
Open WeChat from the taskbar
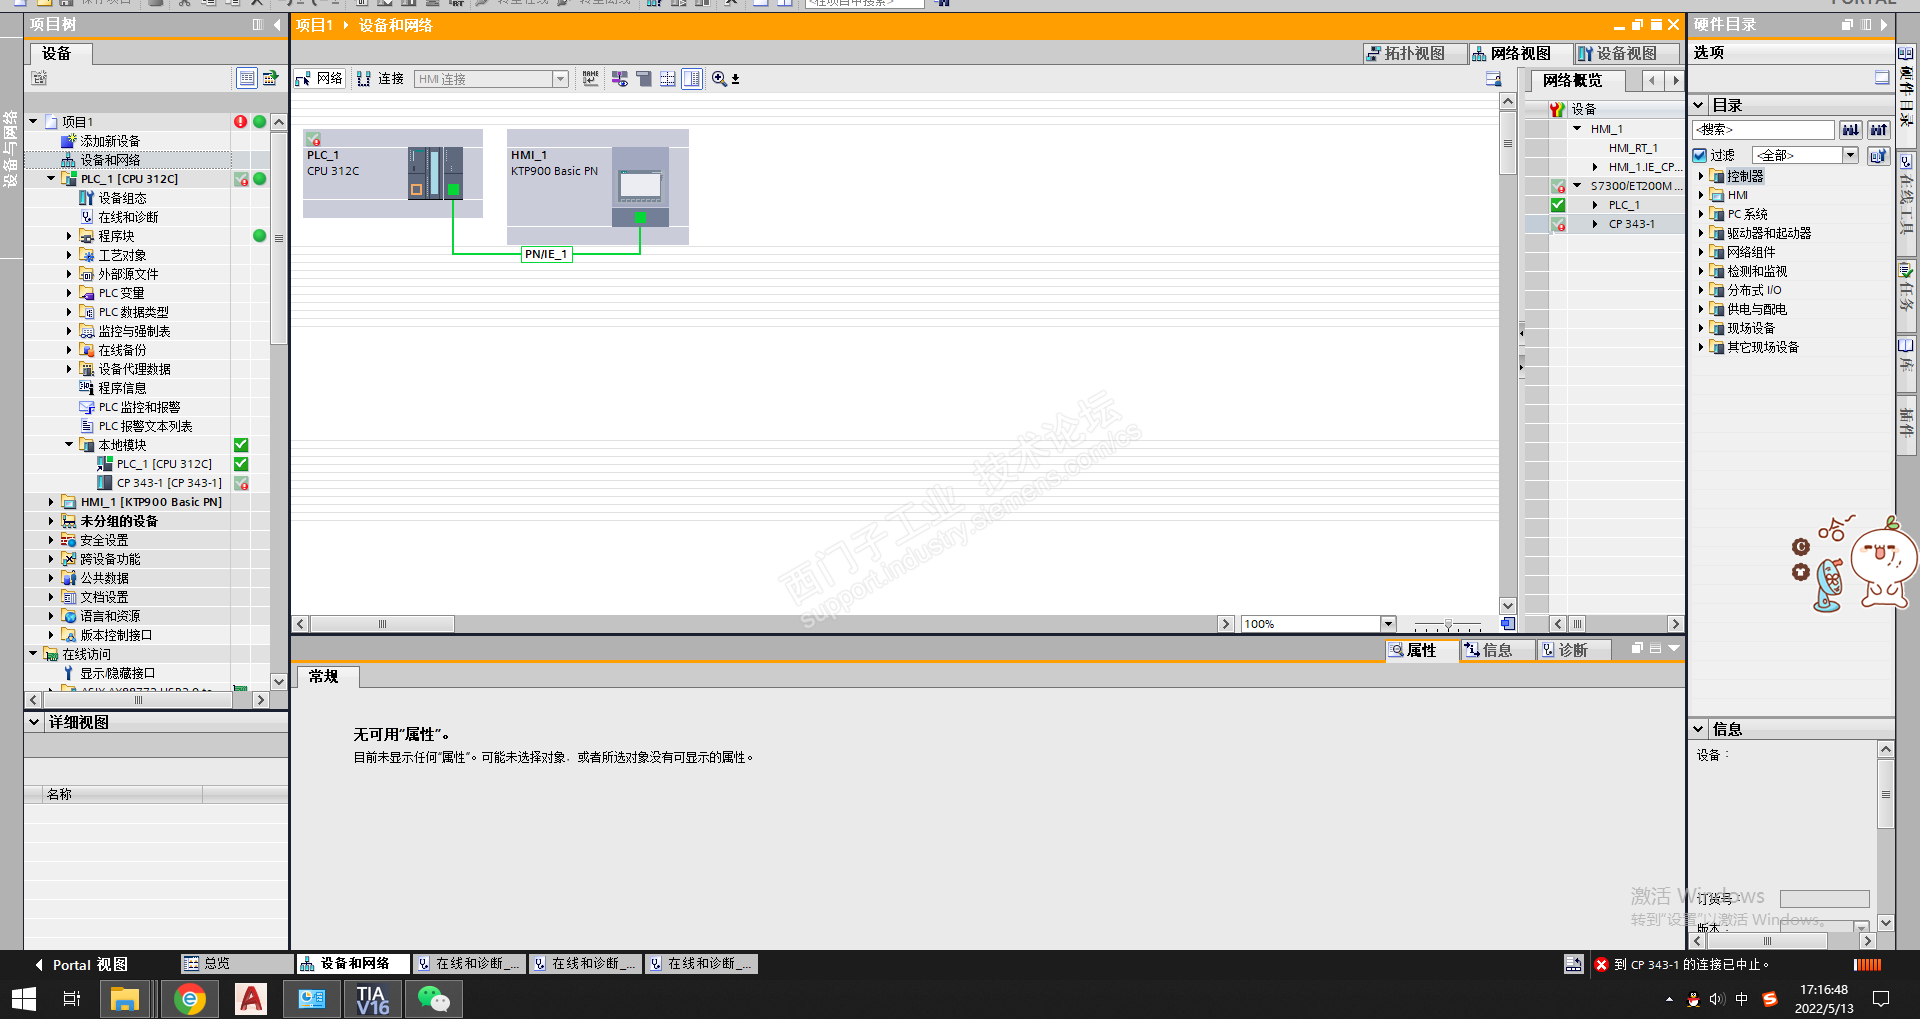[x=433, y=998]
